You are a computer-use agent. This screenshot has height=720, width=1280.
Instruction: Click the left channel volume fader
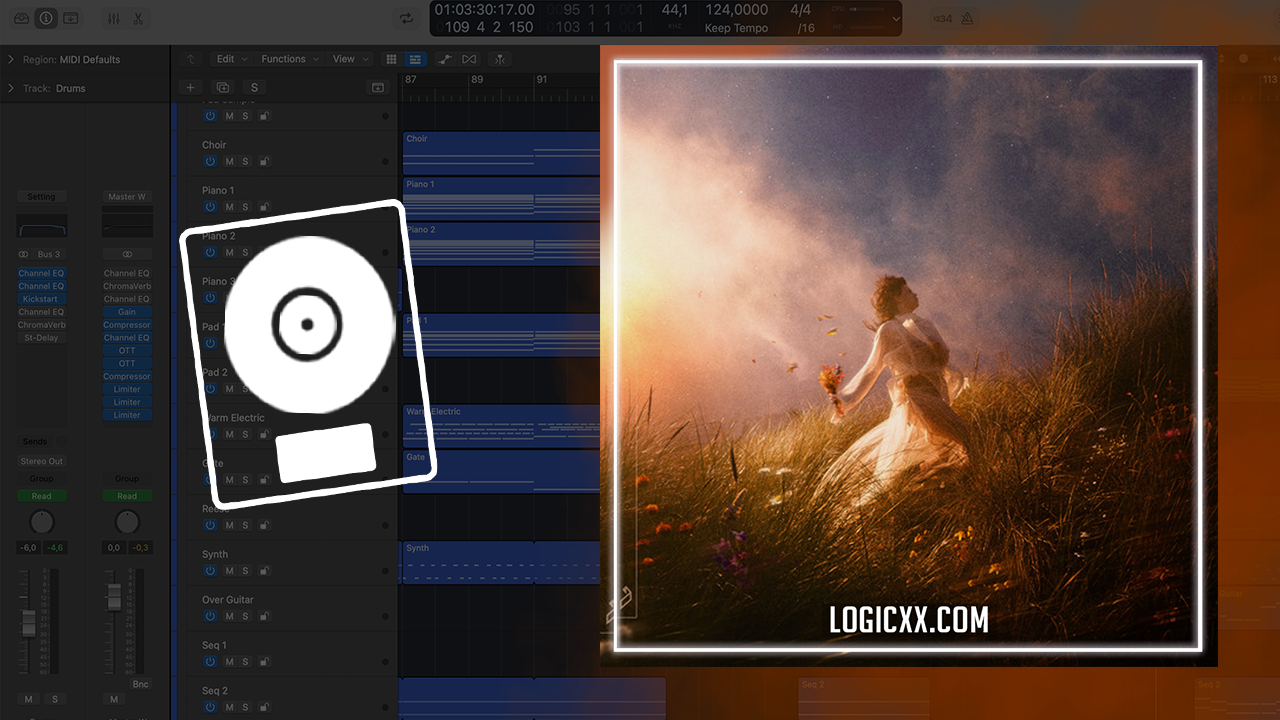point(29,623)
